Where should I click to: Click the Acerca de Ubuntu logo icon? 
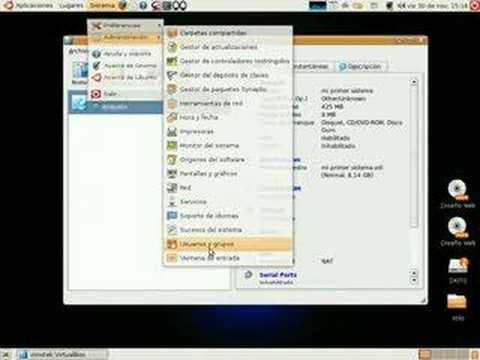pos(96,77)
